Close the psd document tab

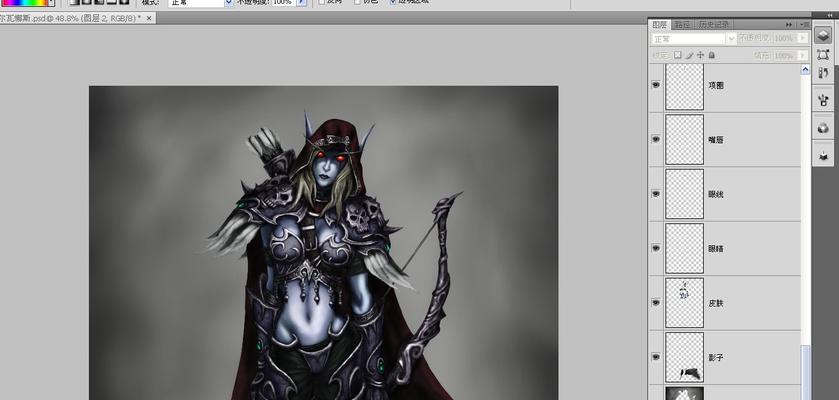pyautogui.click(x=149, y=18)
